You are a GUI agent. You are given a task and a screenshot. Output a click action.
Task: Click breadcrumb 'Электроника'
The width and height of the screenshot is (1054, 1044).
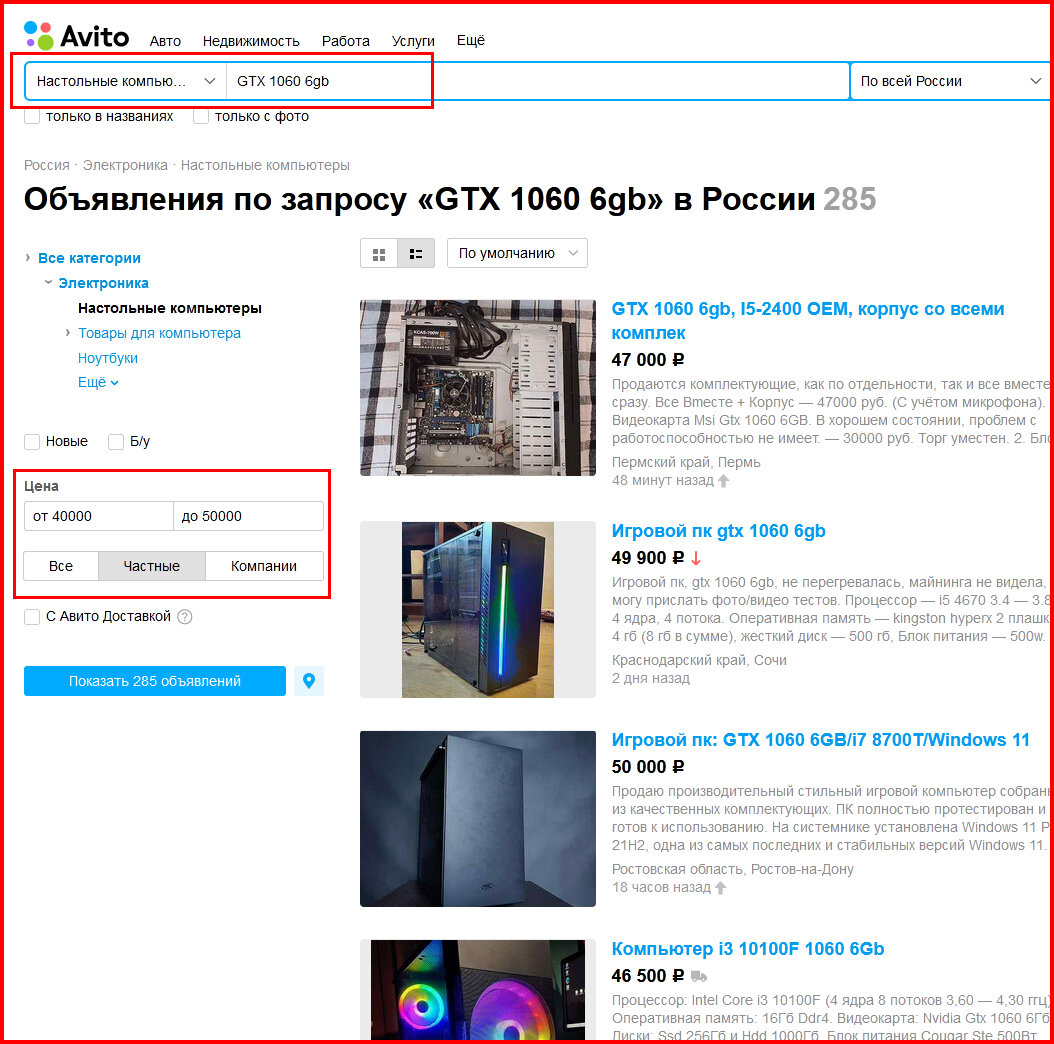coord(125,165)
